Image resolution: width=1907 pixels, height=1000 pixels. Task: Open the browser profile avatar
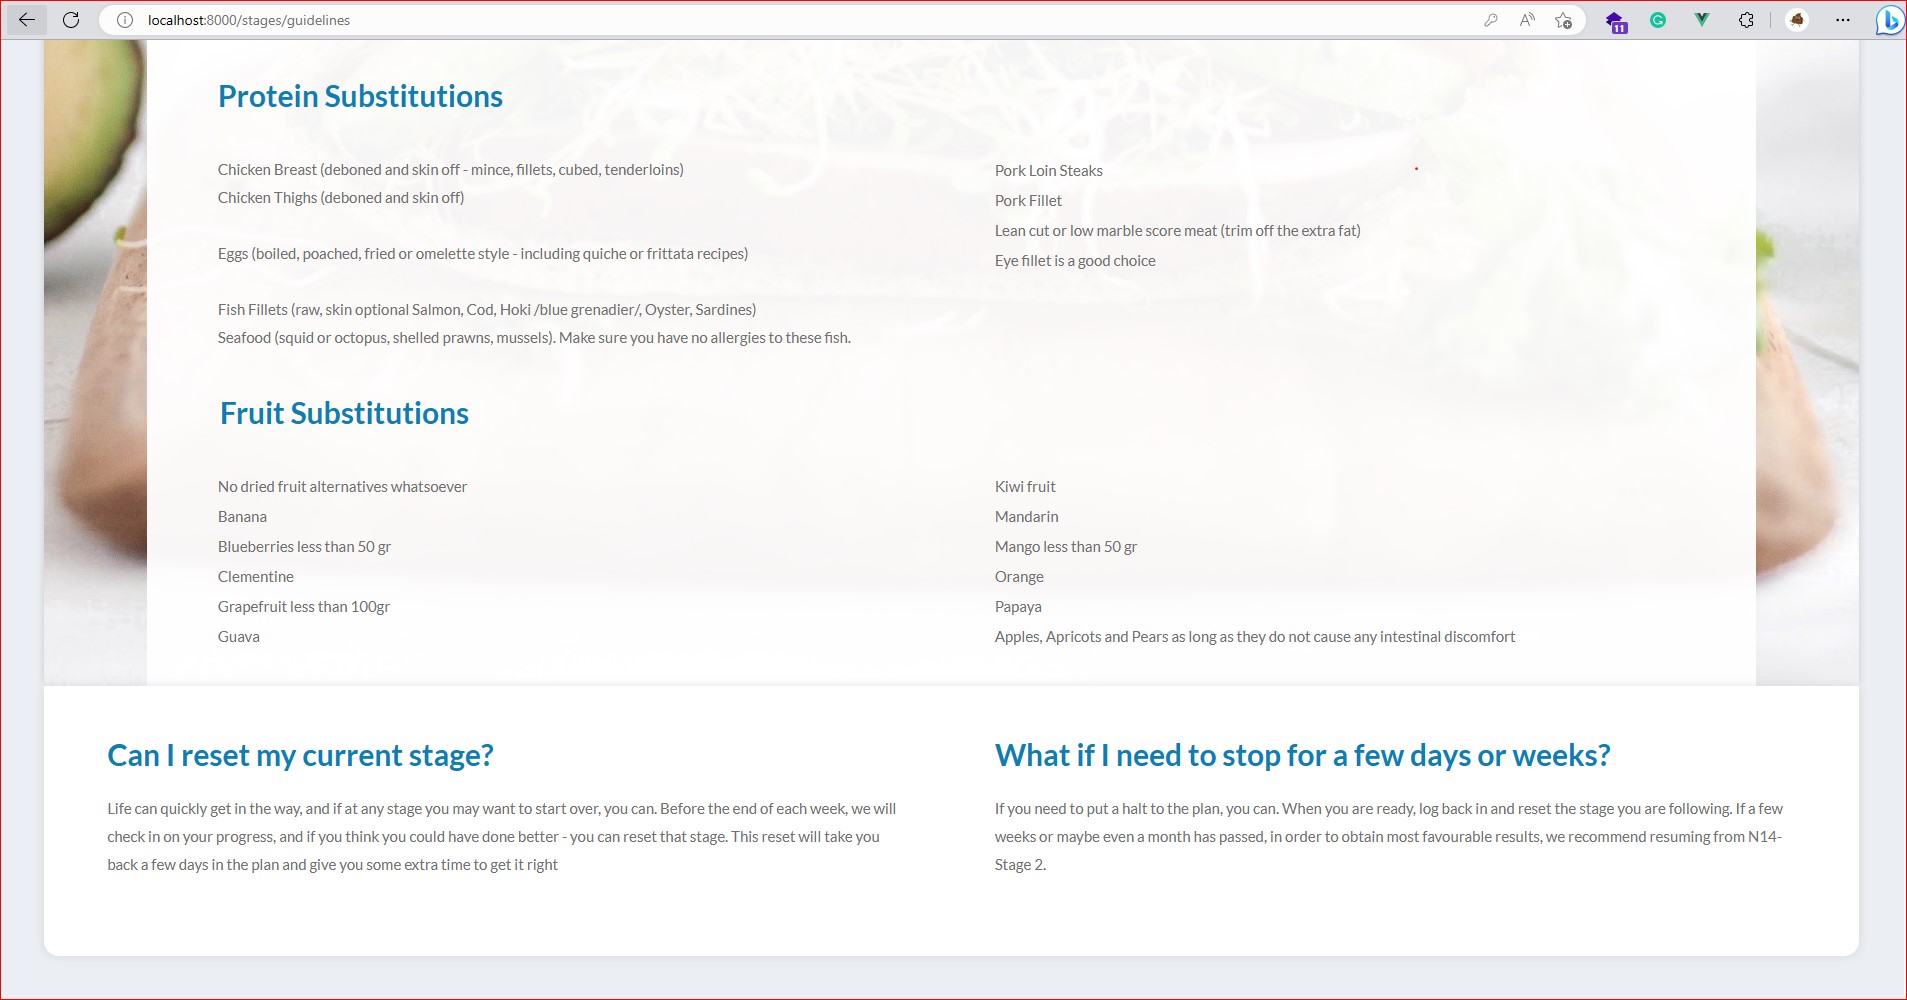[1797, 20]
